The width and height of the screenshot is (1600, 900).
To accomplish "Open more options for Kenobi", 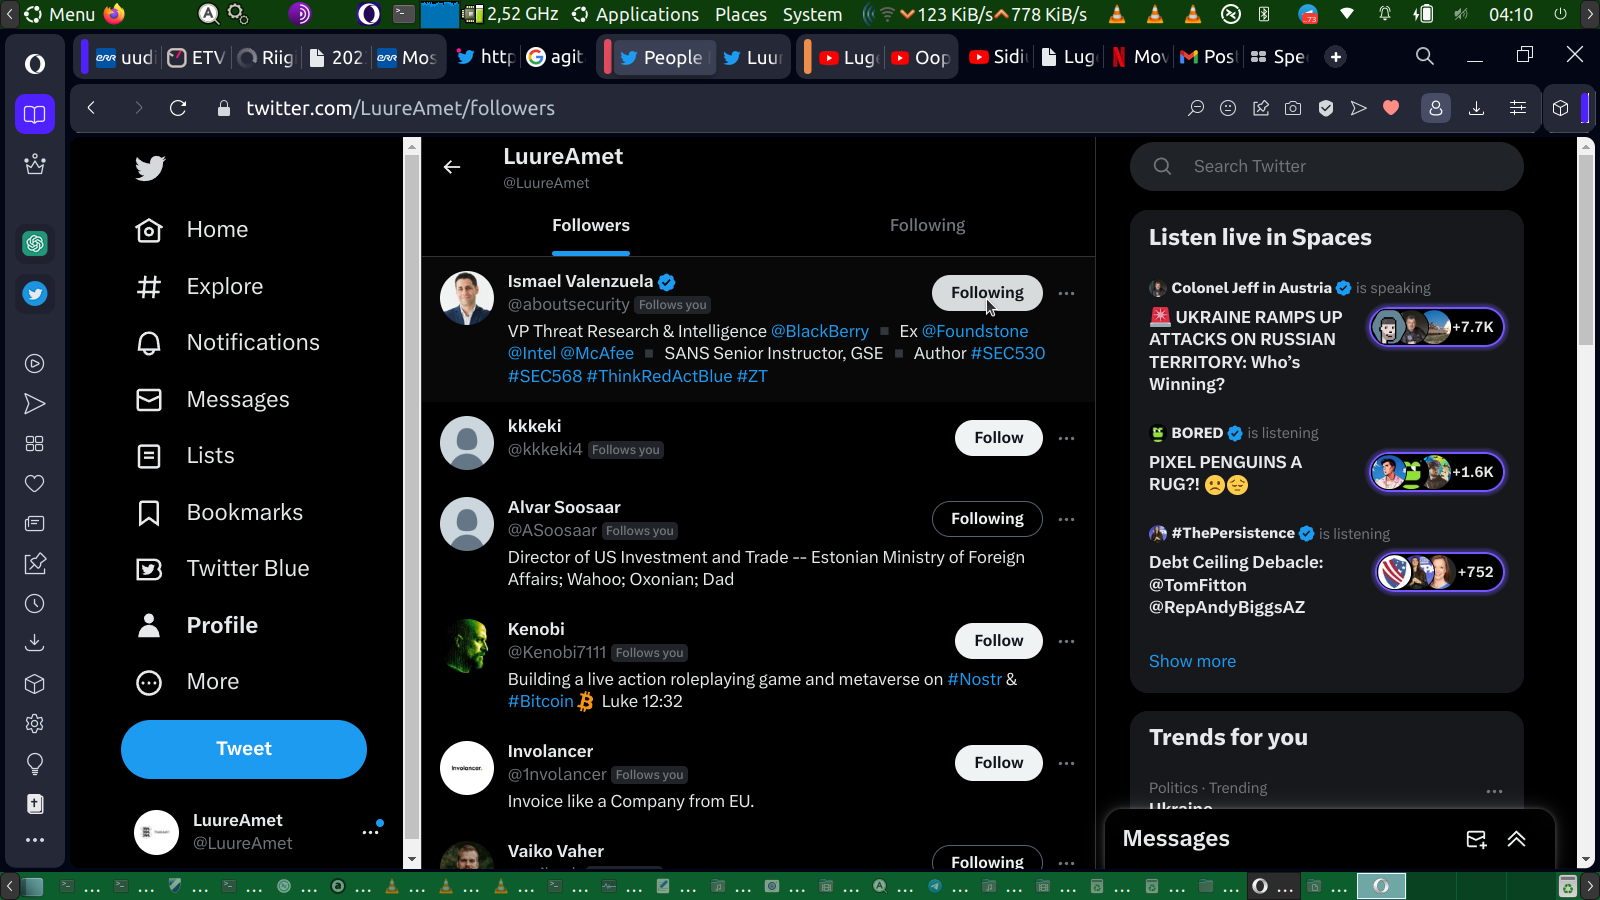I will tap(1067, 641).
